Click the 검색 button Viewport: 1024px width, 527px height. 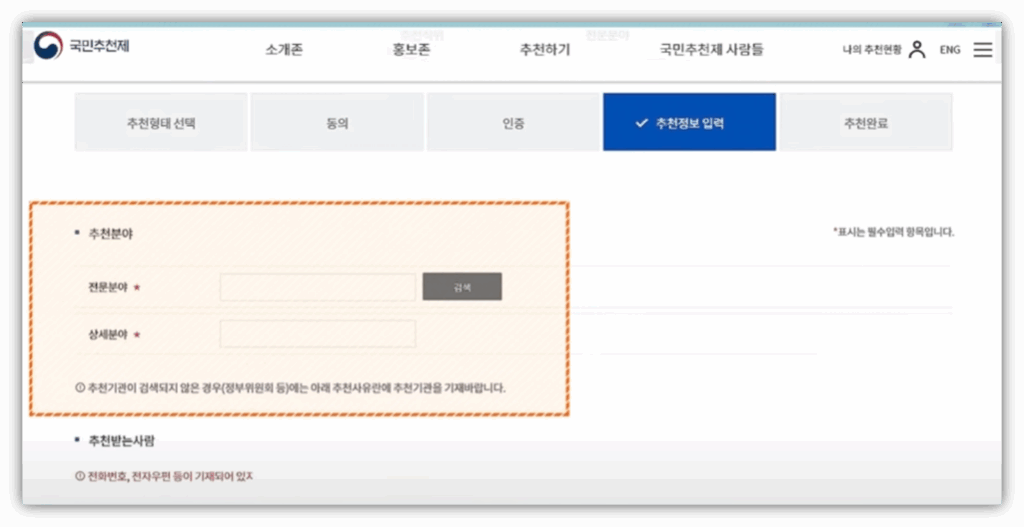tap(462, 287)
